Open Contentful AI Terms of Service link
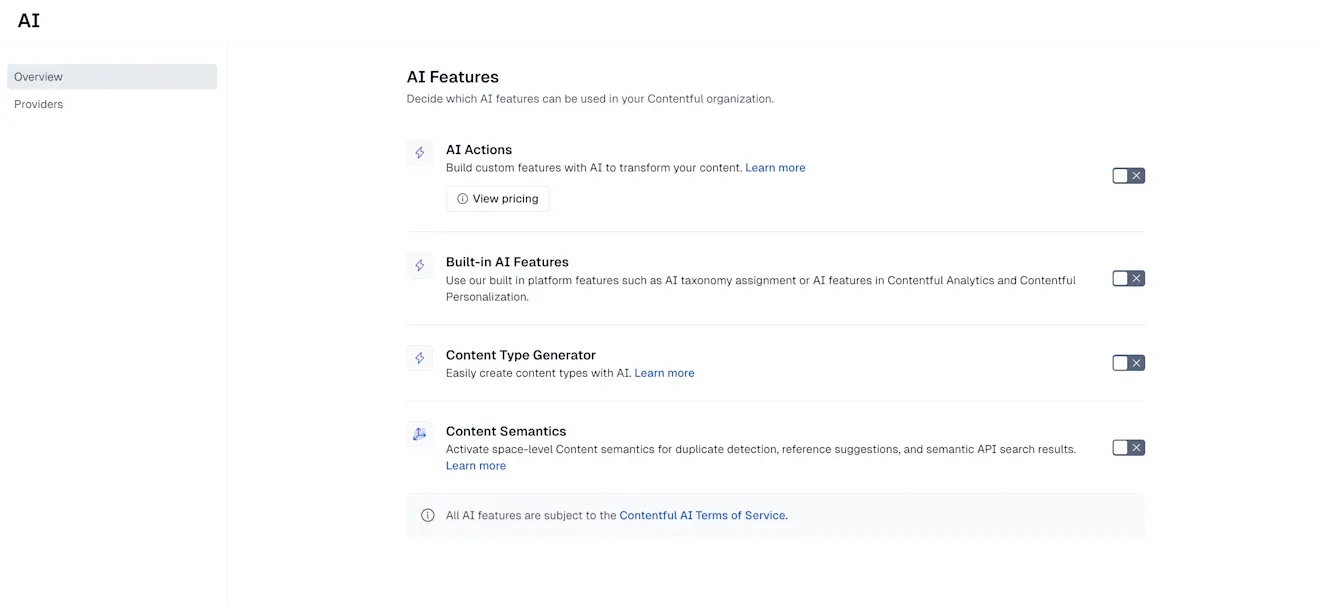1320x606 pixels. 704,516
